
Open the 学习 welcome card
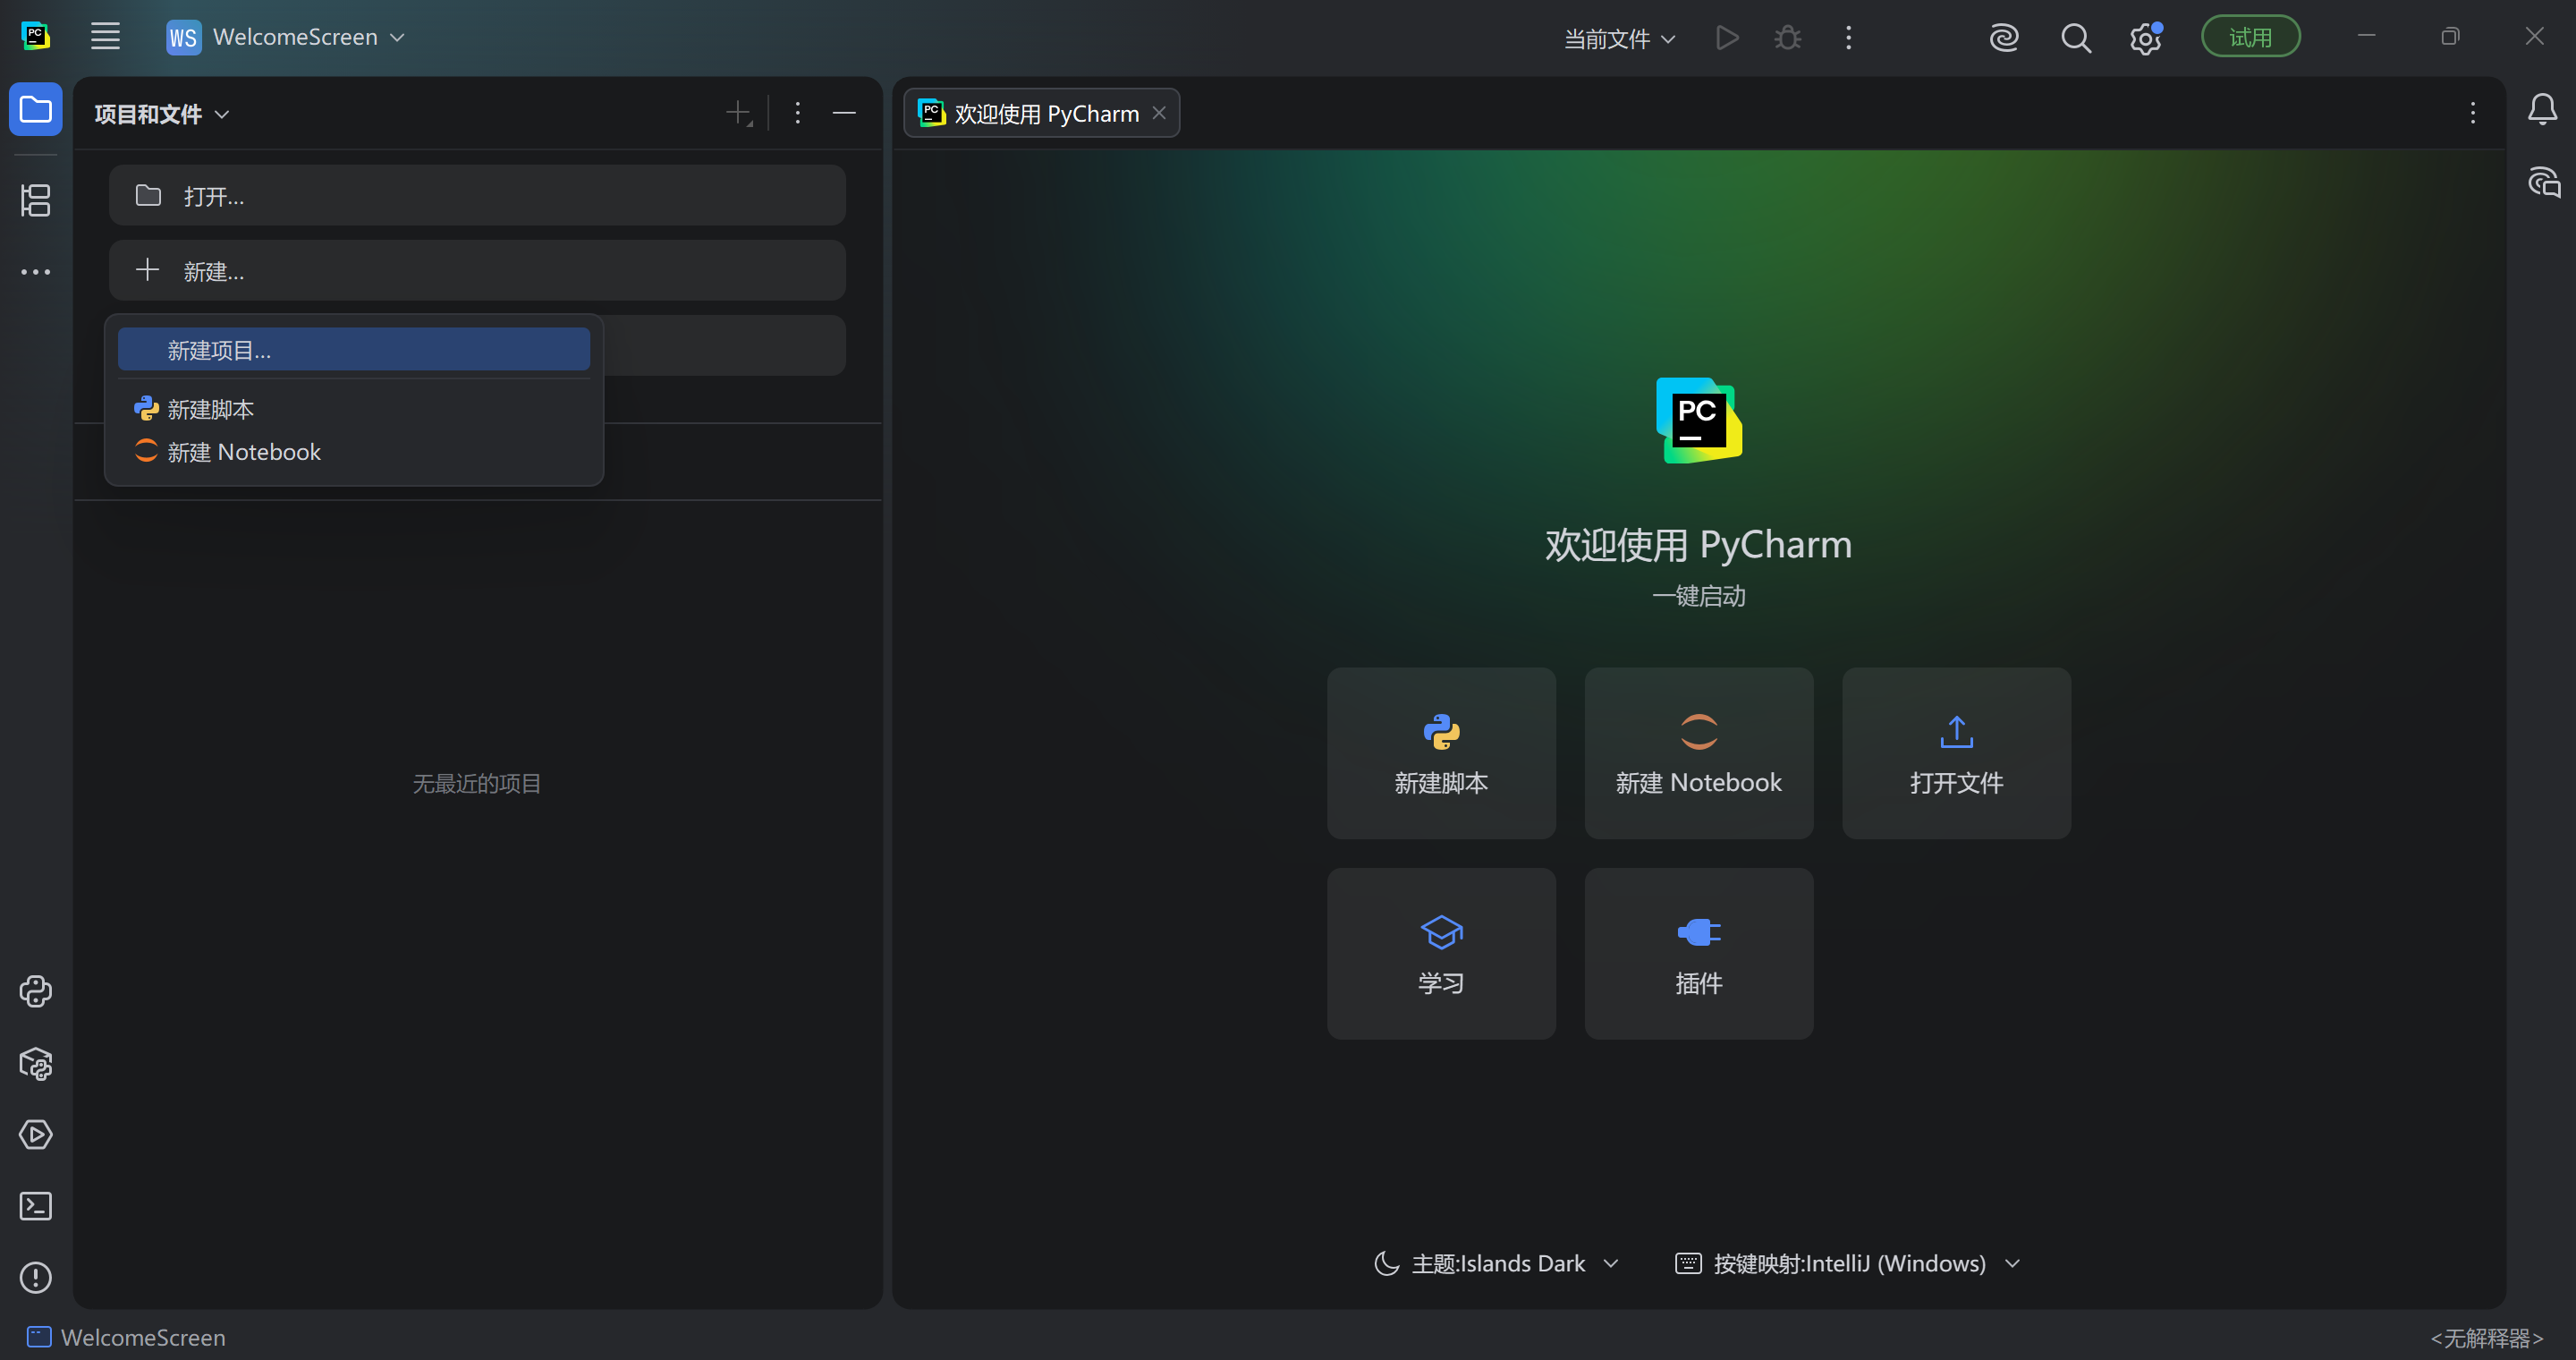(x=1441, y=953)
